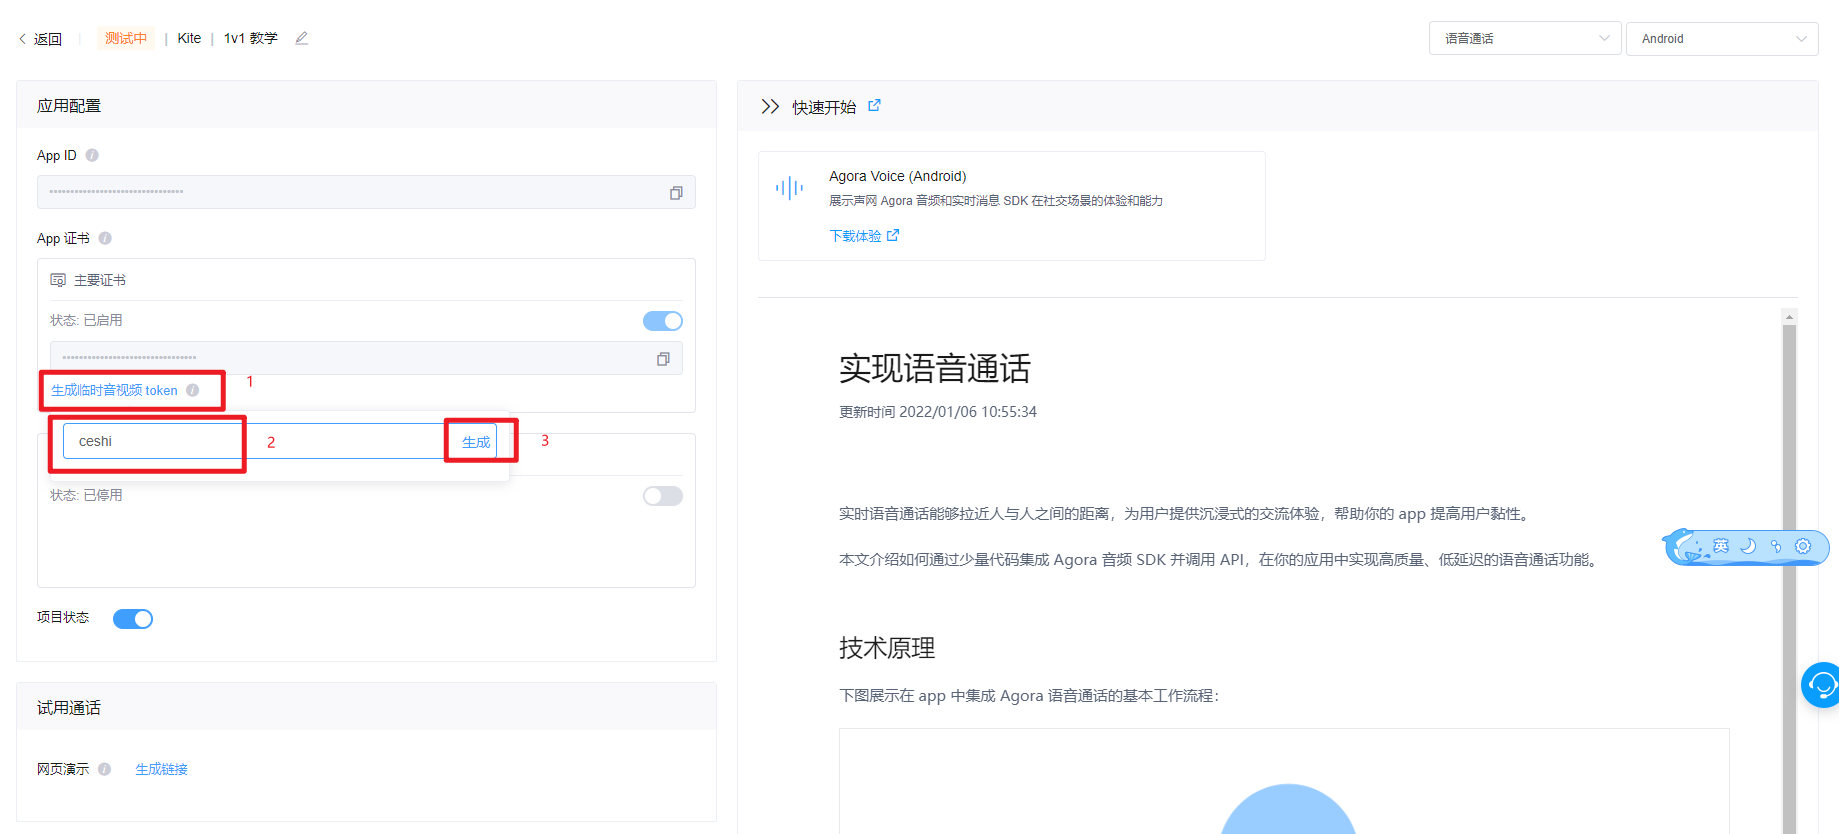Toggle punctuation mode icon on input toolbar
This screenshot has height=834, width=1839.
point(1775,546)
